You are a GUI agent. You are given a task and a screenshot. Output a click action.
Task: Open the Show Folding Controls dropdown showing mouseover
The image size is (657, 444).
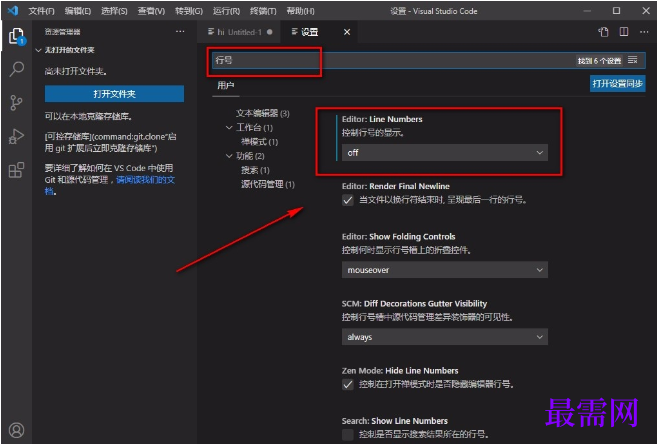pyautogui.click(x=445, y=270)
